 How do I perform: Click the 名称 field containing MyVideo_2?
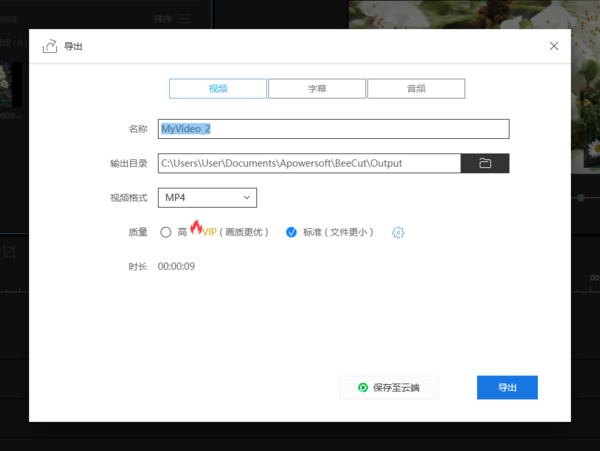[333, 129]
